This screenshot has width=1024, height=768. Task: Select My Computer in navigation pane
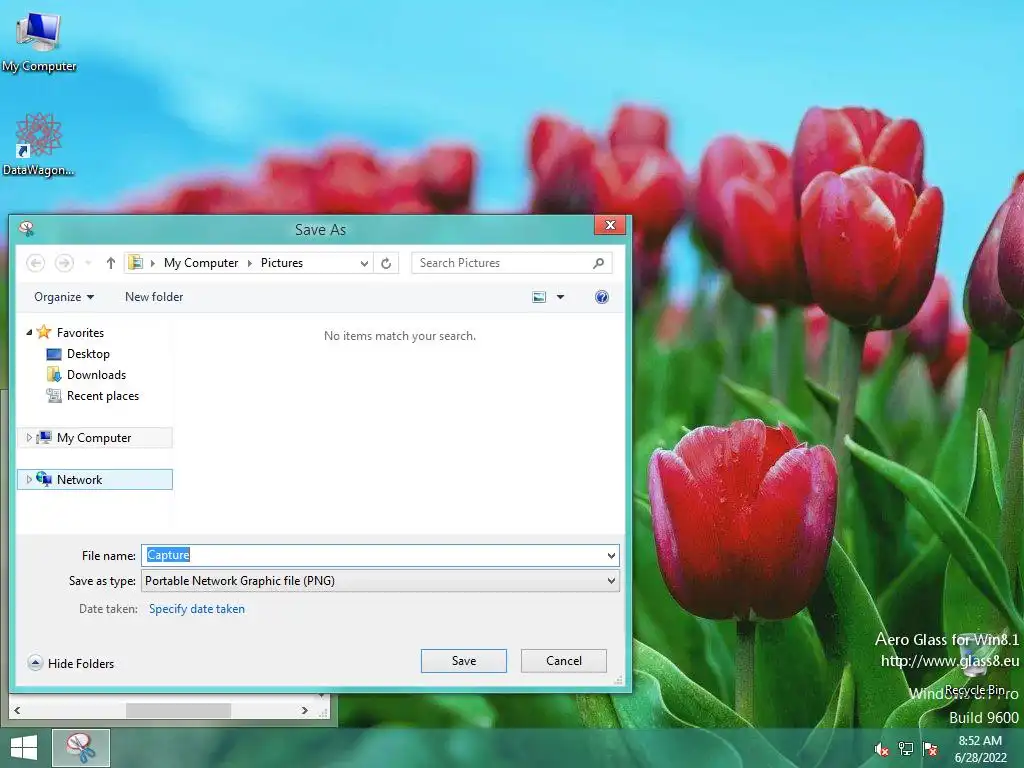[x=94, y=438]
